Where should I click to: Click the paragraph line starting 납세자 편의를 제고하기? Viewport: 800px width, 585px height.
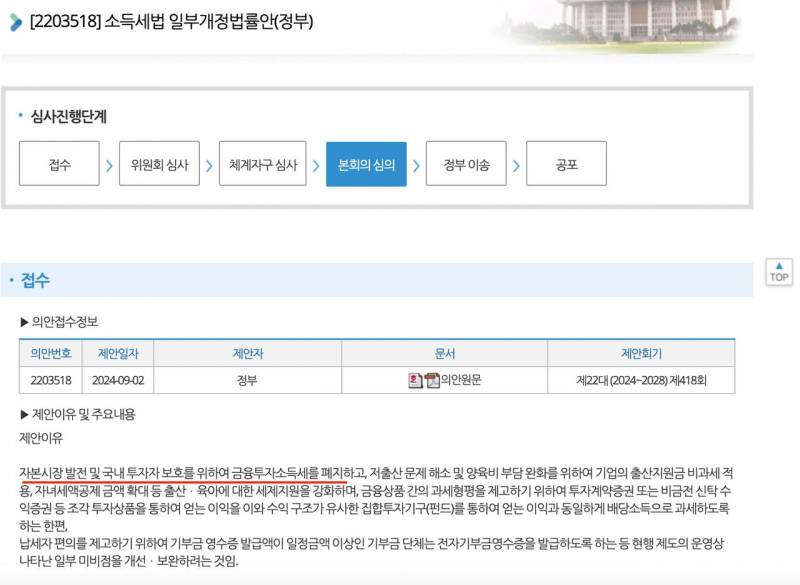click(x=371, y=543)
